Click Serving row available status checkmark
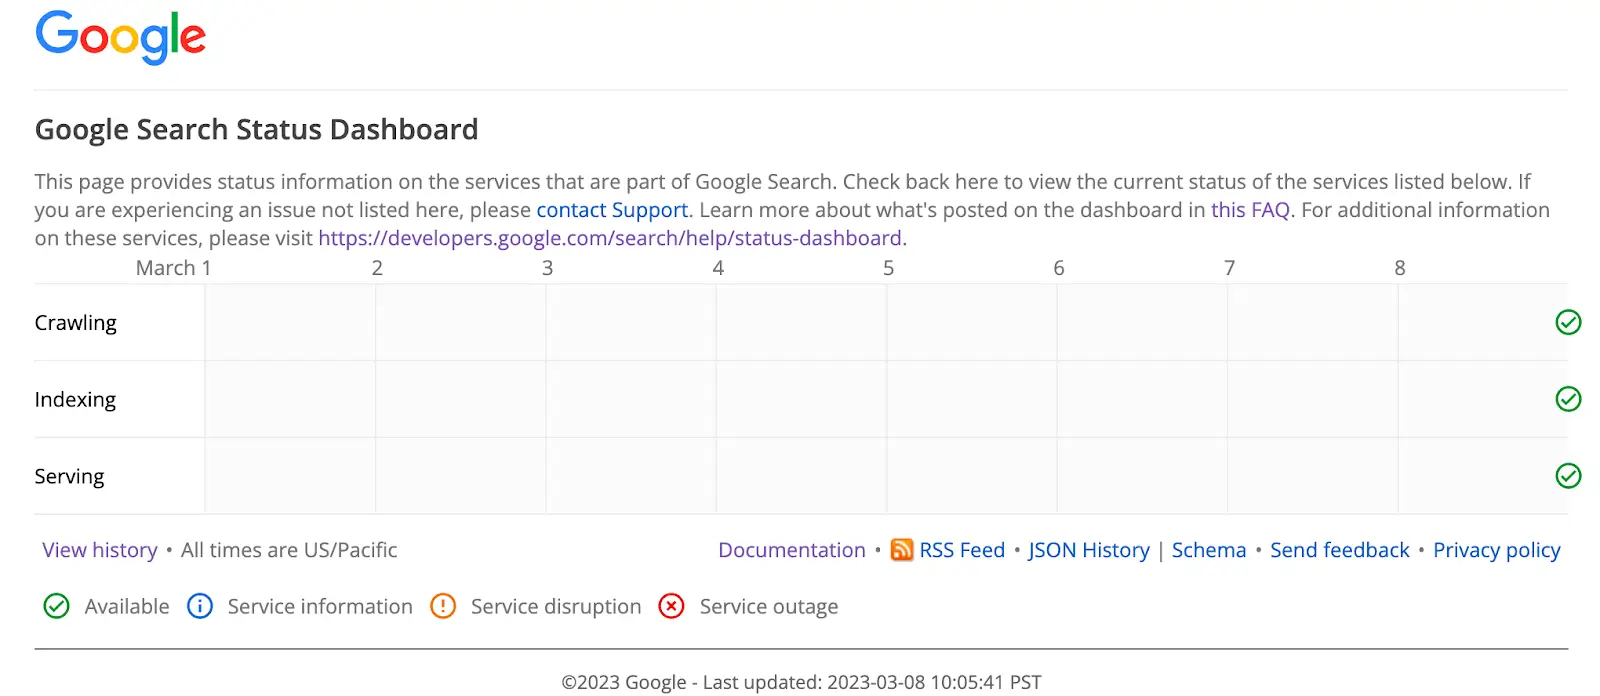 tap(1568, 476)
